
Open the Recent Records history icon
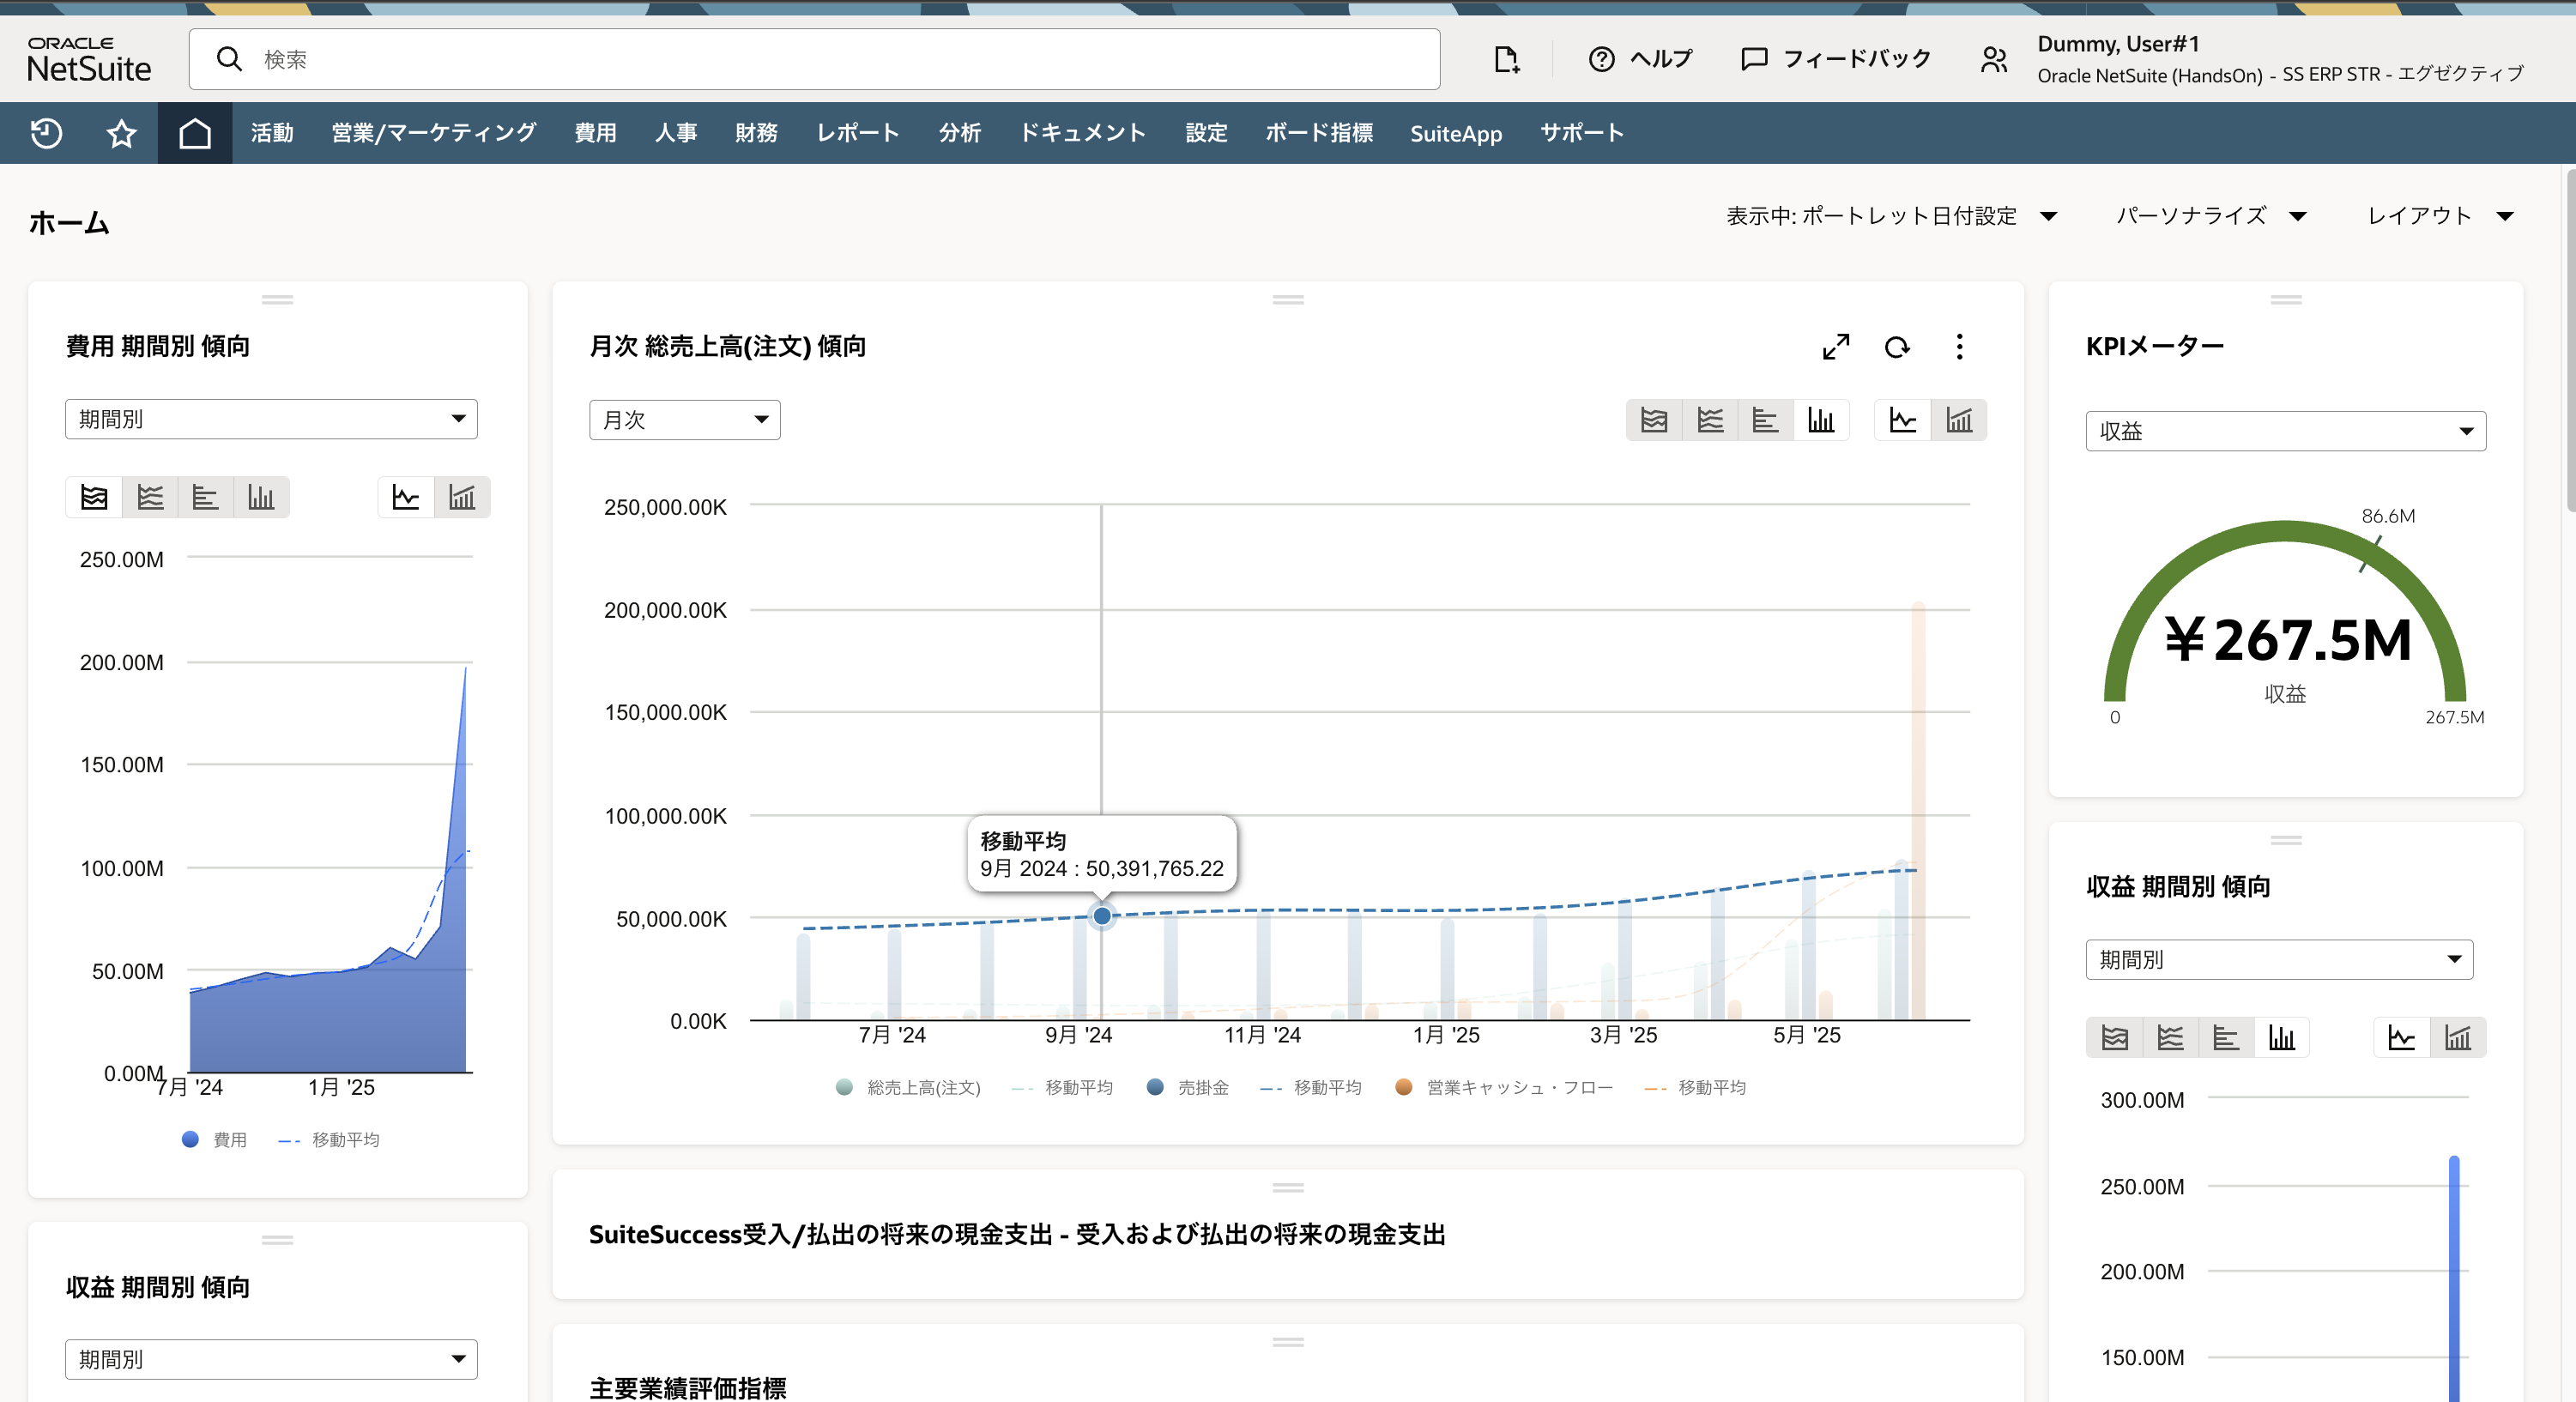[46, 133]
